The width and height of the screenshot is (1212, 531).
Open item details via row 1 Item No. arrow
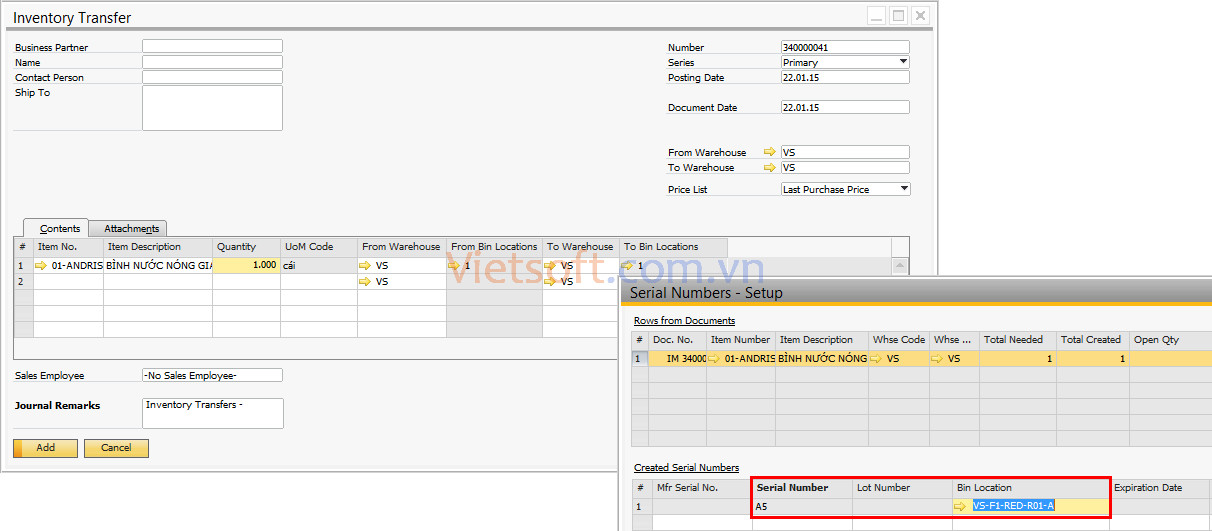click(41, 266)
